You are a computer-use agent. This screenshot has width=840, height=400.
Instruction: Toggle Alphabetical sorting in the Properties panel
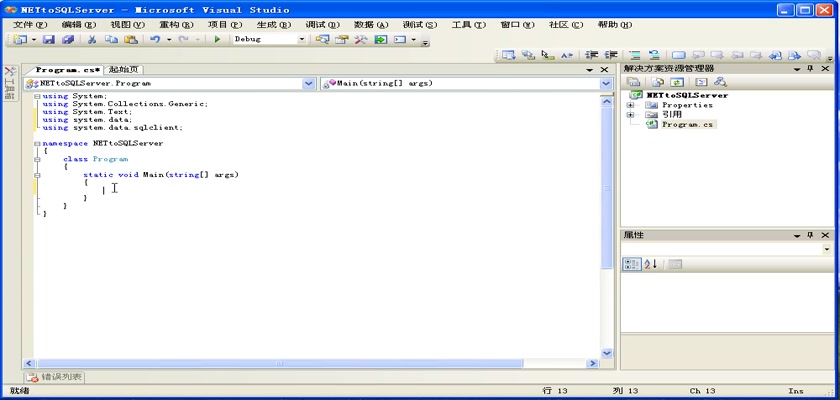pos(650,264)
